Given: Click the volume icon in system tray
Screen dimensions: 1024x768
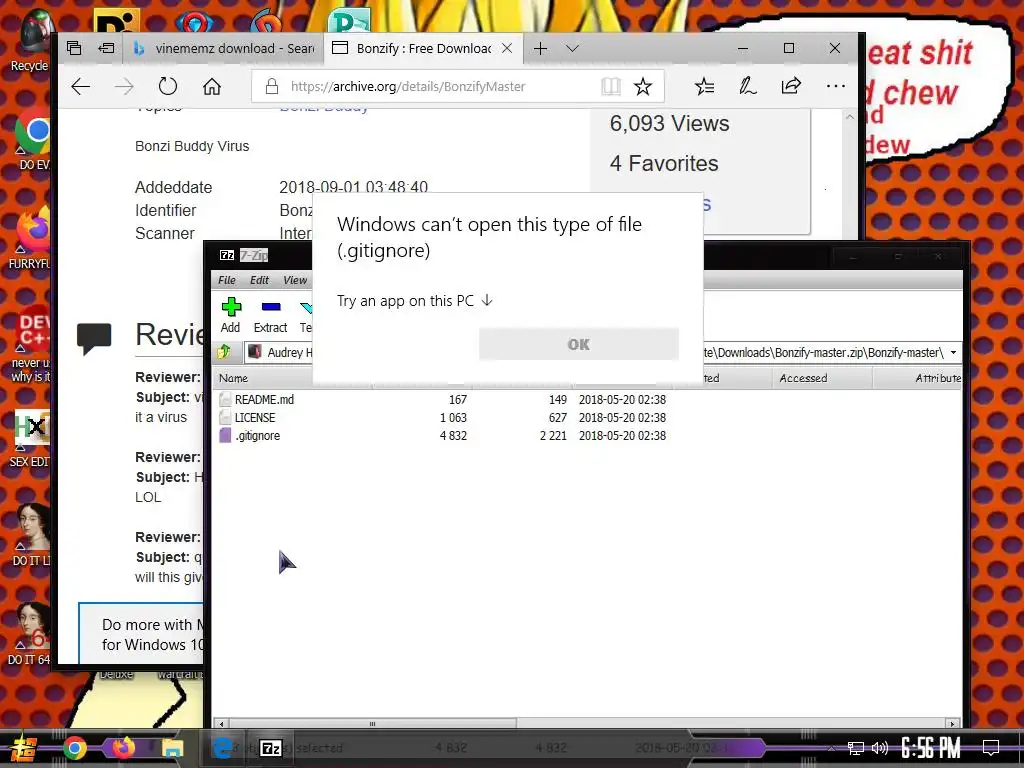Looking at the screenshot, I should [x=880, y=748].
